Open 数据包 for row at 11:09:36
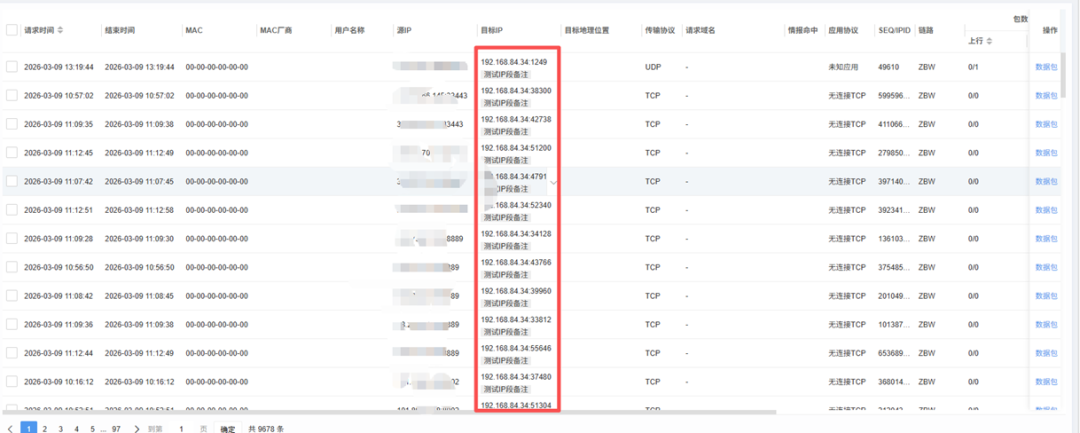Image resolution: width=1080 pixels, height=433 pixels. (1046, 324)
